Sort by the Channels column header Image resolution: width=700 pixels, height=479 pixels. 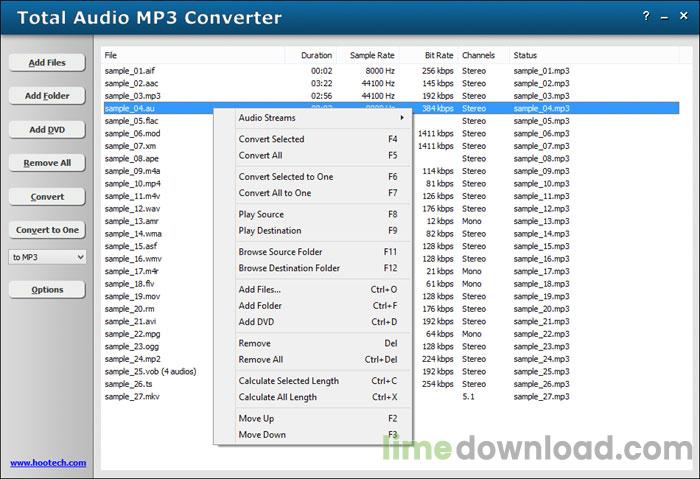tap(484, 55)
